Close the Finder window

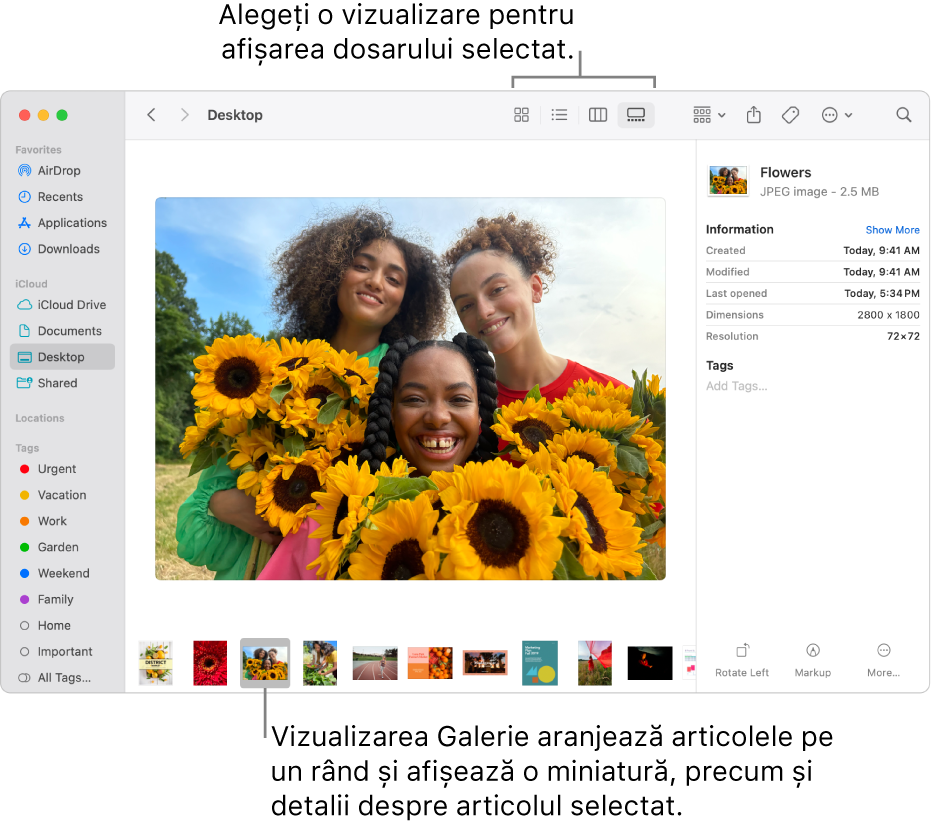[24, 115]
